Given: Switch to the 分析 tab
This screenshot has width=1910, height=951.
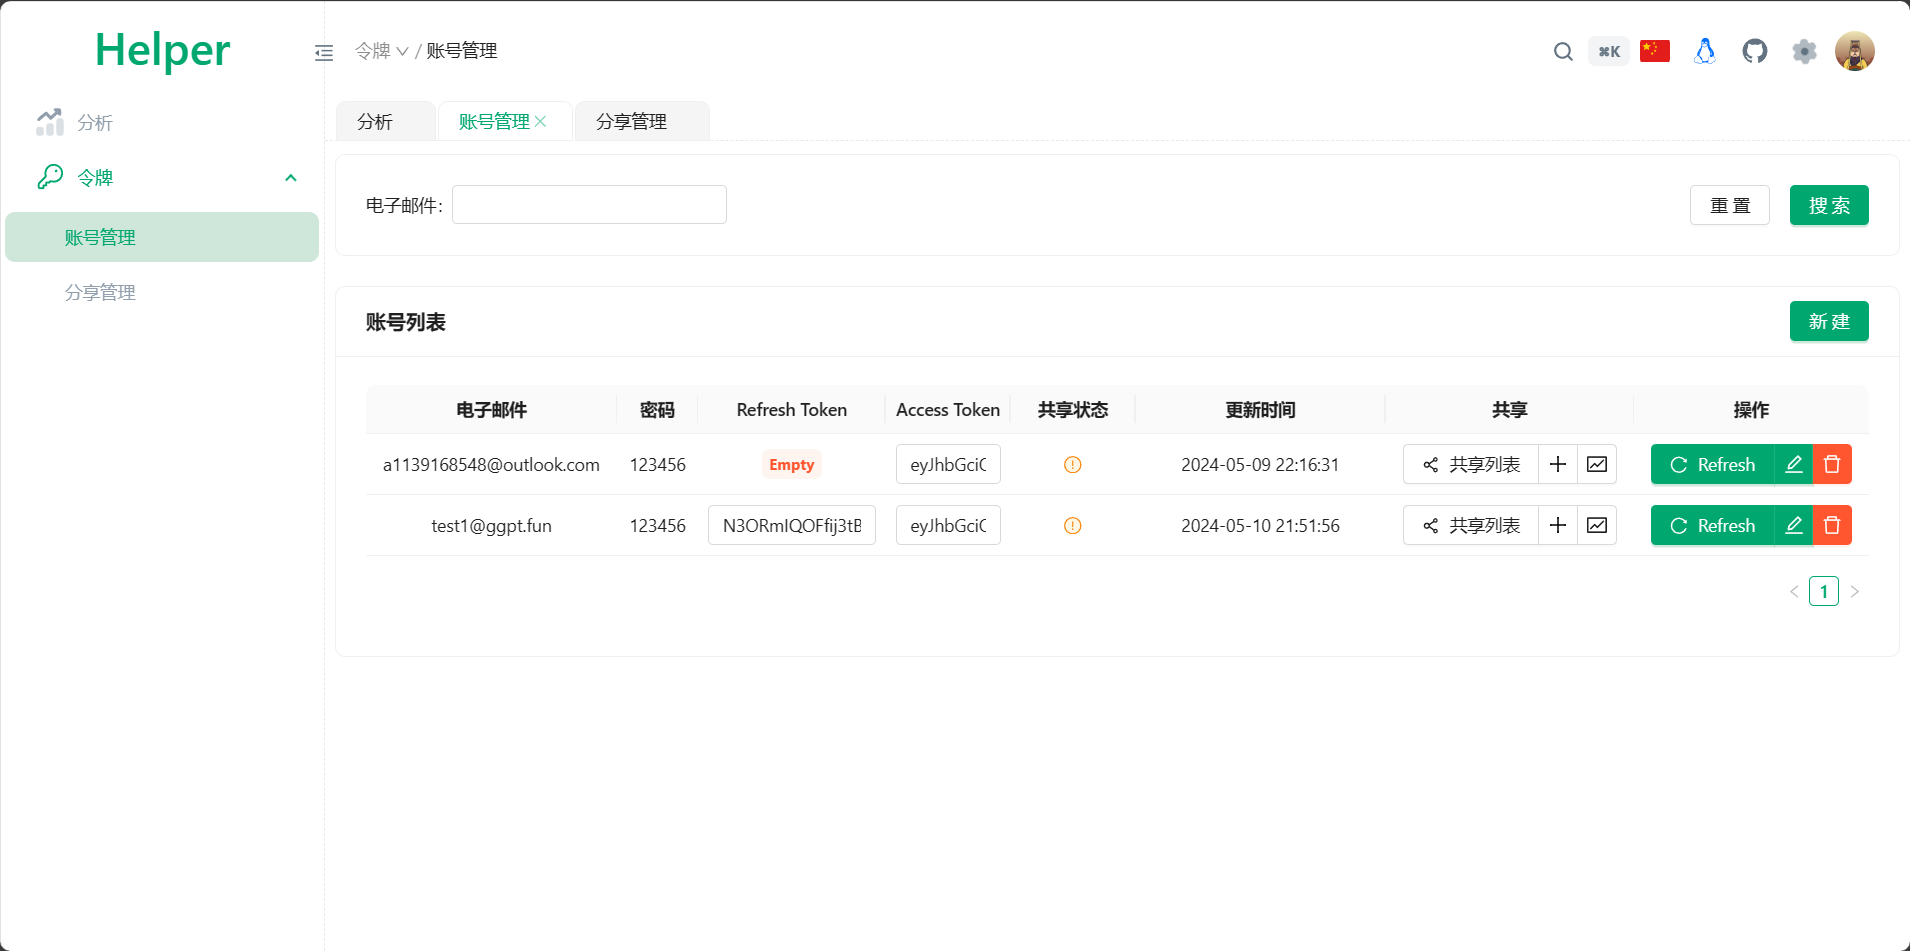Looking at the screenshot, I should 375,121.
